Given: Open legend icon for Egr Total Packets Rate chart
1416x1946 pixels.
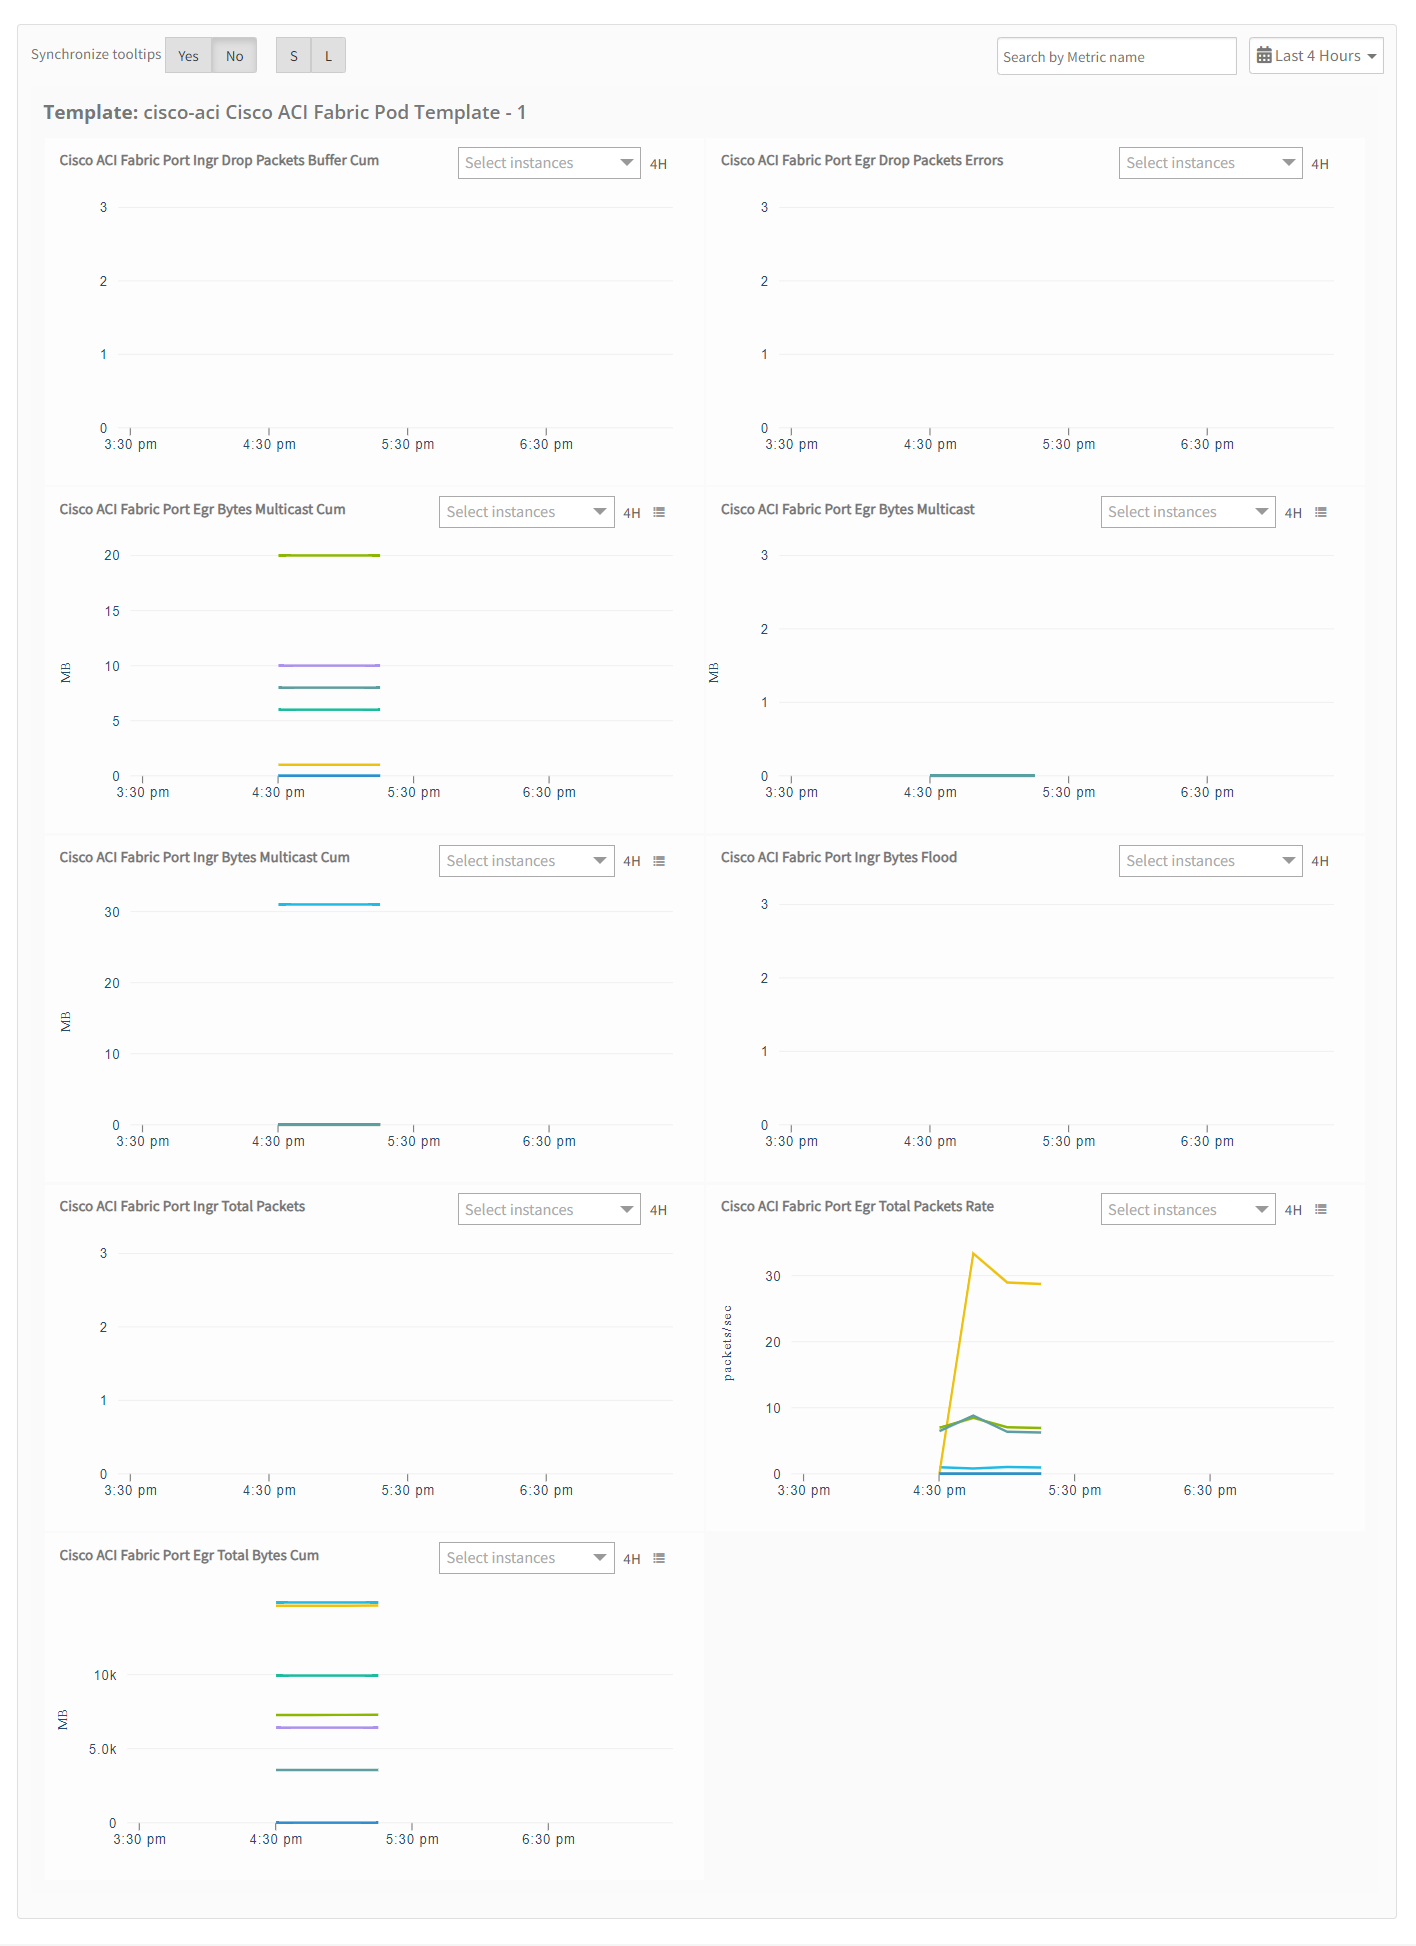Looking at the screenshot, I should click(x=1321, y=1209).
